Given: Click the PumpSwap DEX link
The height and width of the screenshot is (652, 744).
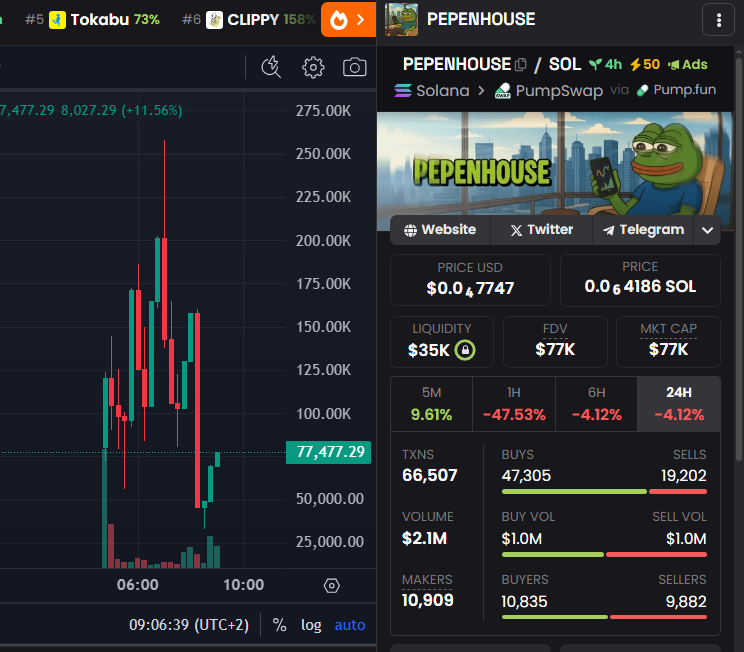Looking at the screenshot, I should click(x=549, y=90).
